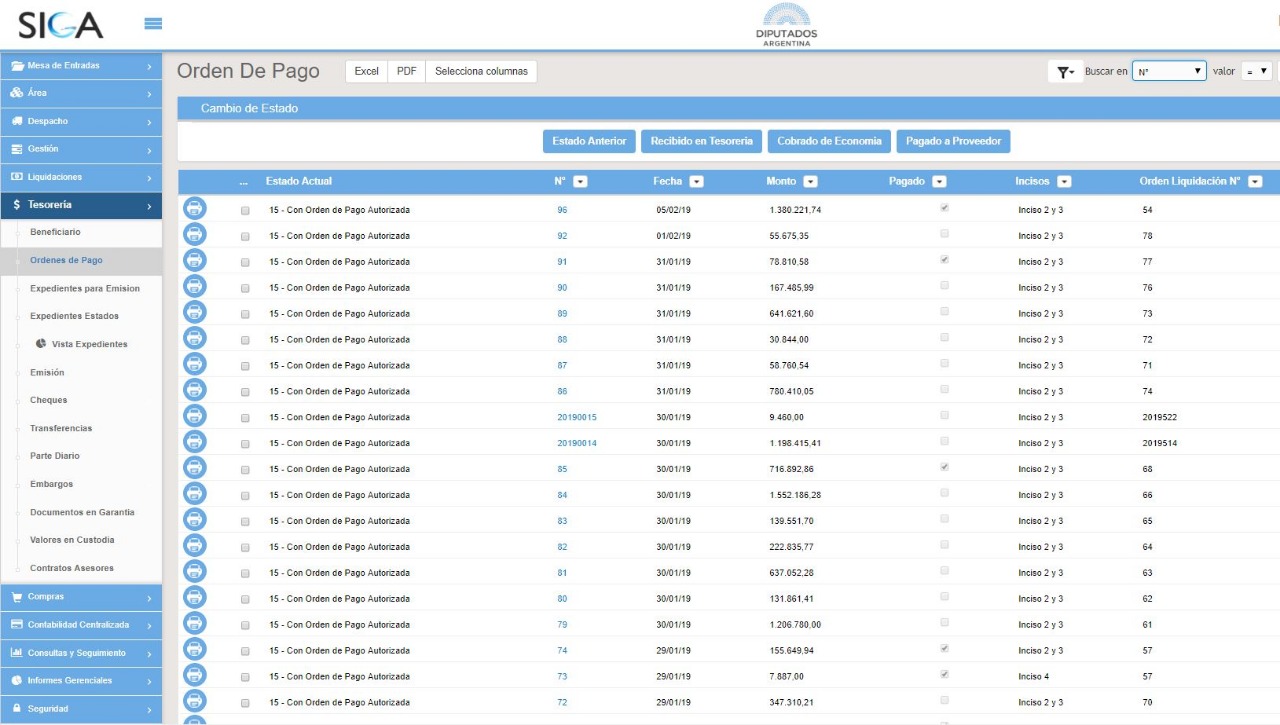Screen dimensions: 1280x725
Task: Open order 20190014 link
Action: (577, 444)
